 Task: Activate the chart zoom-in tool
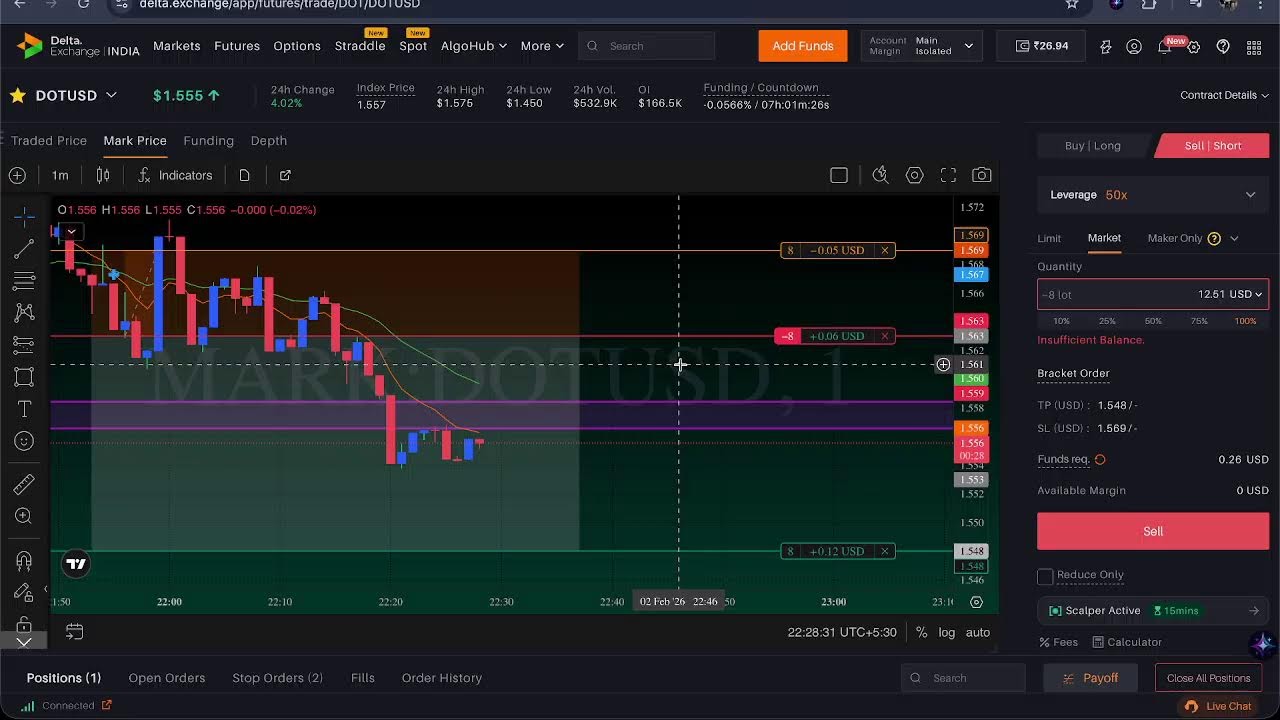[x=24, y=516]
